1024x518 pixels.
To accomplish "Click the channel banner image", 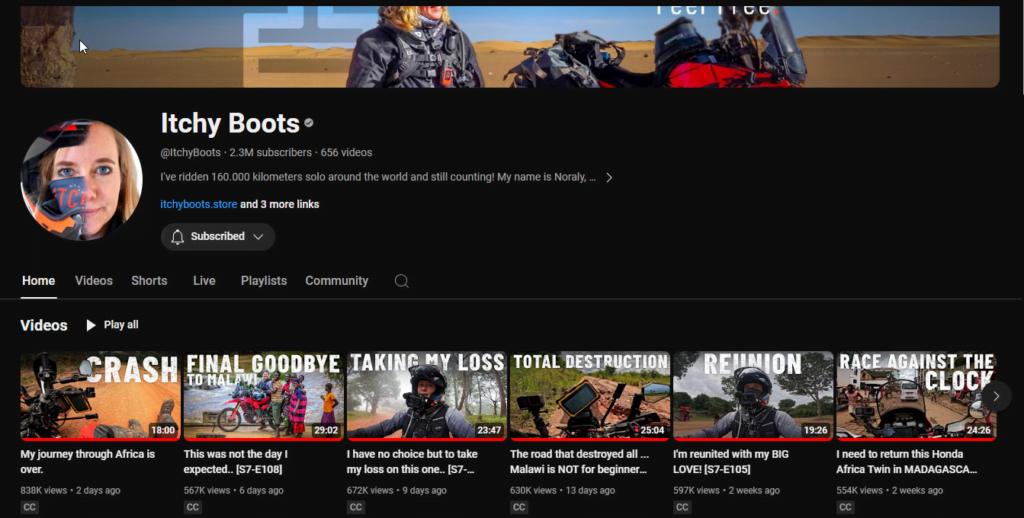I will pyautogui.click(x=510, y=46).
